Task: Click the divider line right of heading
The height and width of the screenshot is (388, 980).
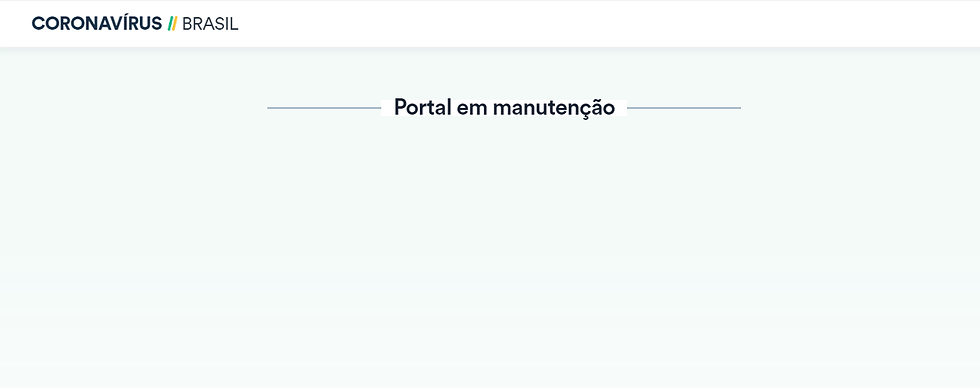Action: [x=684, y=108]
